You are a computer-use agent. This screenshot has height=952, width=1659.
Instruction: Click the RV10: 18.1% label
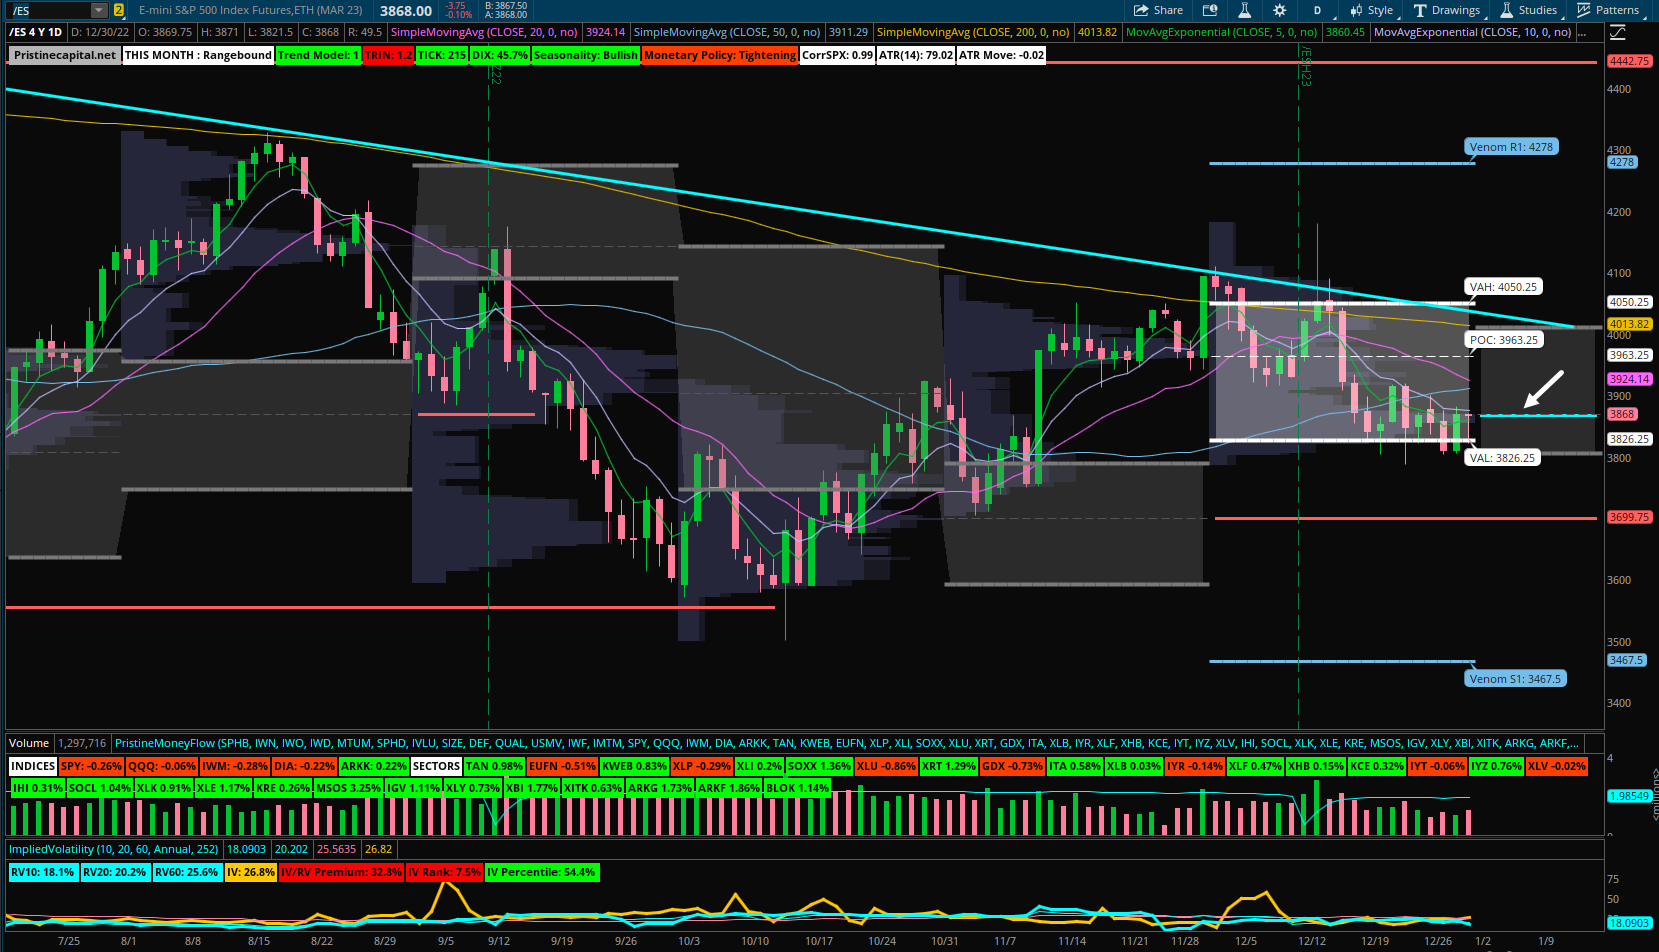point(43,872)
